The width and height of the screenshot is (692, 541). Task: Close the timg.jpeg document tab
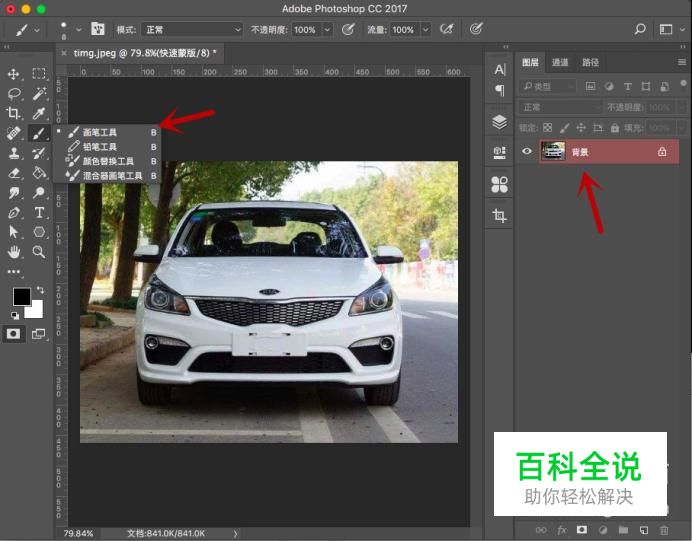tap(64, 53)
